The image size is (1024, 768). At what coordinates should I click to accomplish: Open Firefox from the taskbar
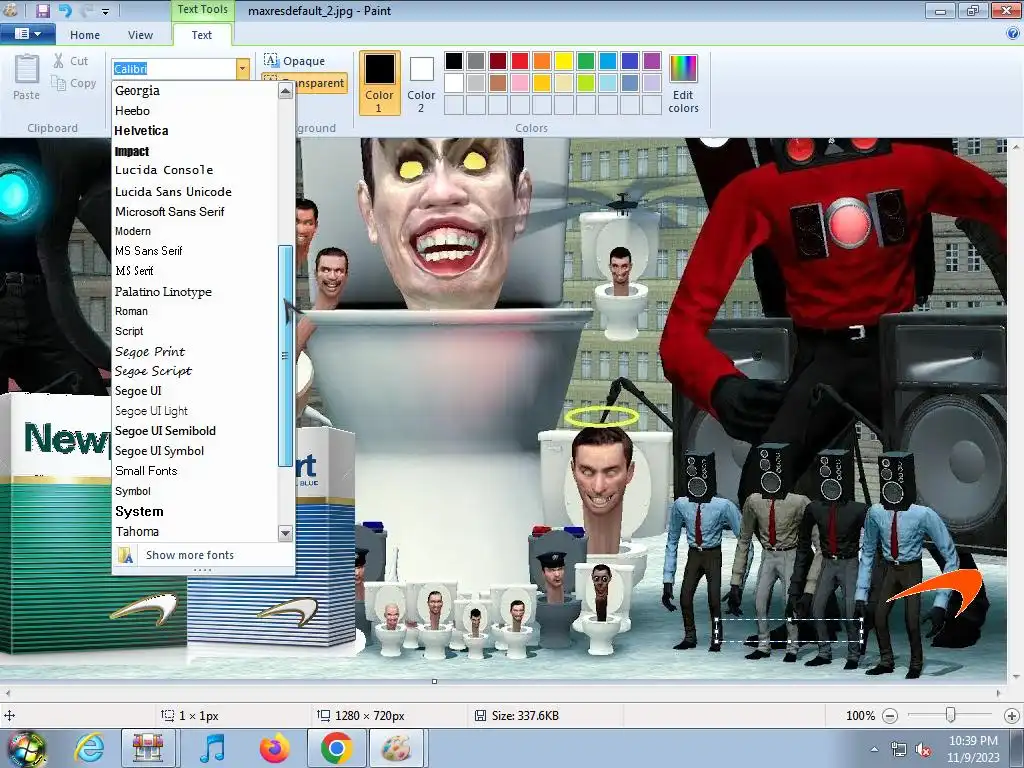tap(274, 748)
